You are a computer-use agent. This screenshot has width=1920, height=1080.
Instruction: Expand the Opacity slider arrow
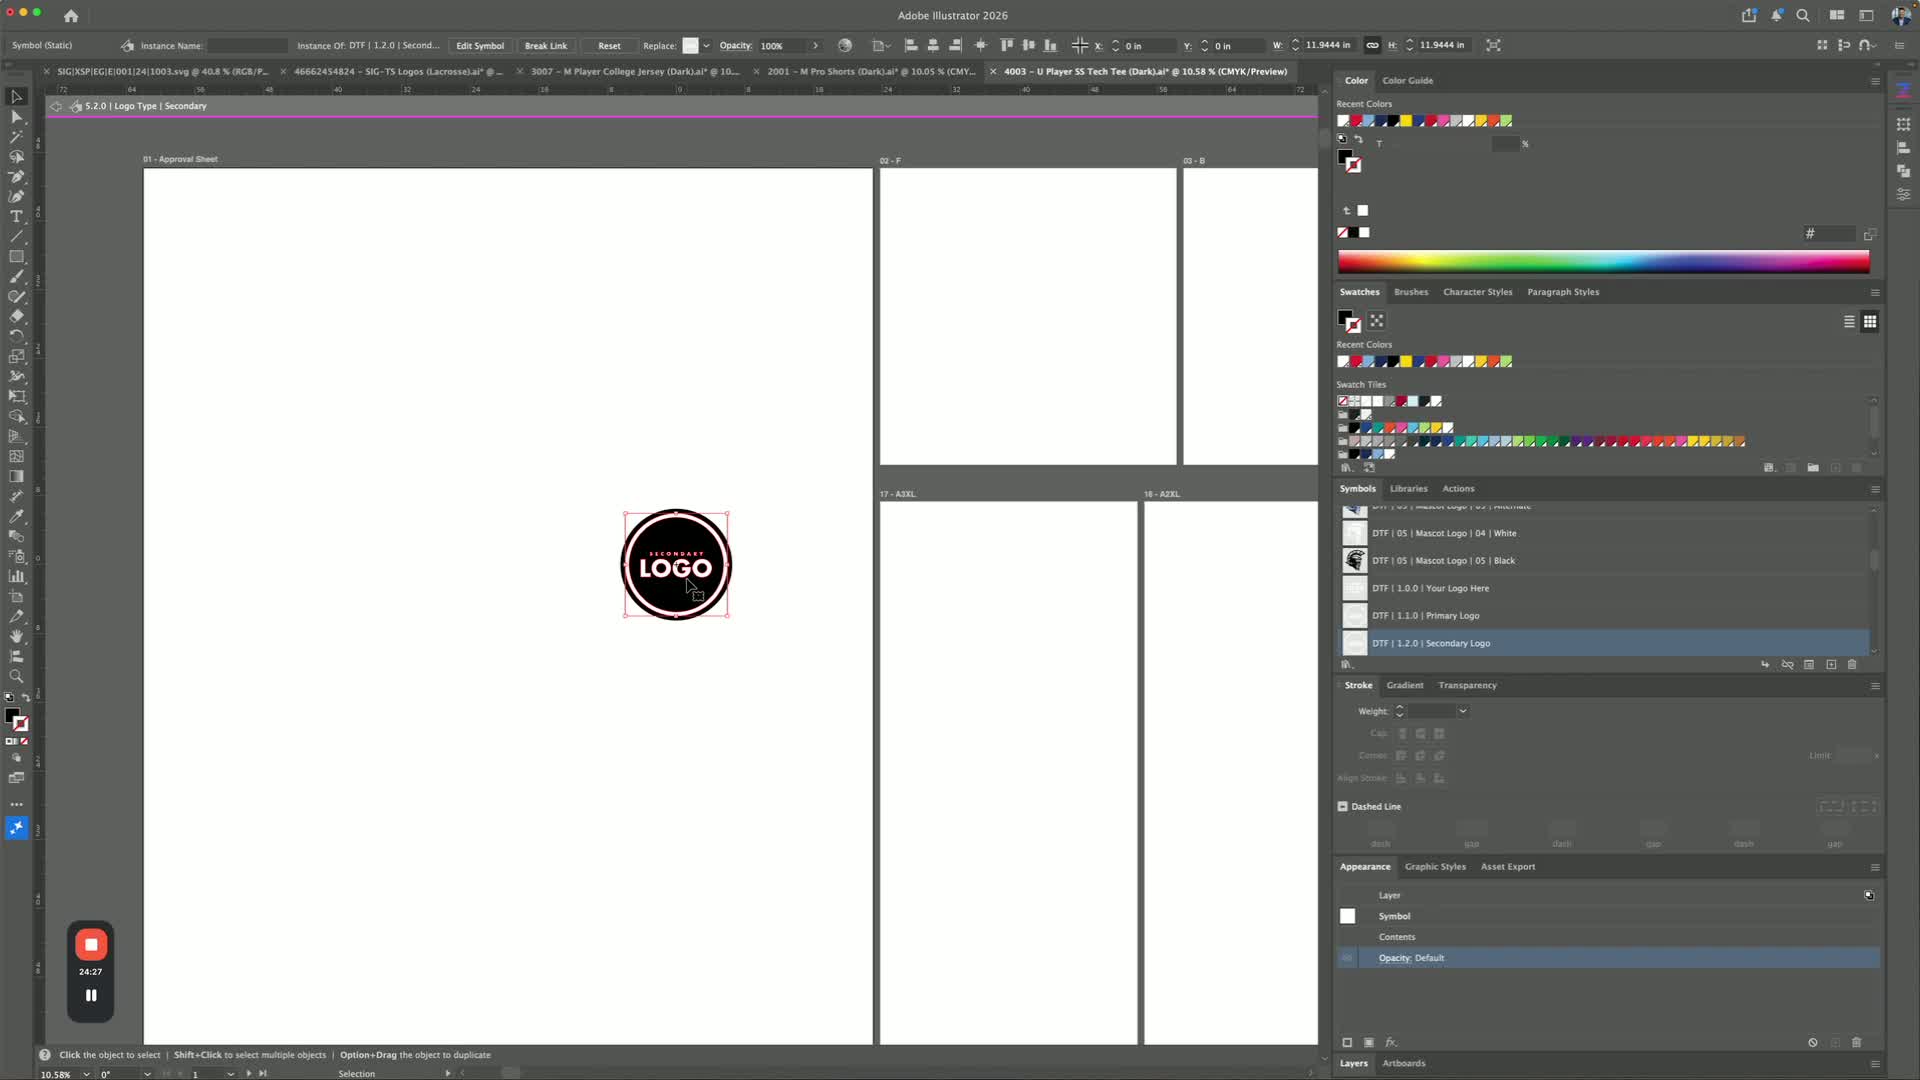tap(816, 46)
